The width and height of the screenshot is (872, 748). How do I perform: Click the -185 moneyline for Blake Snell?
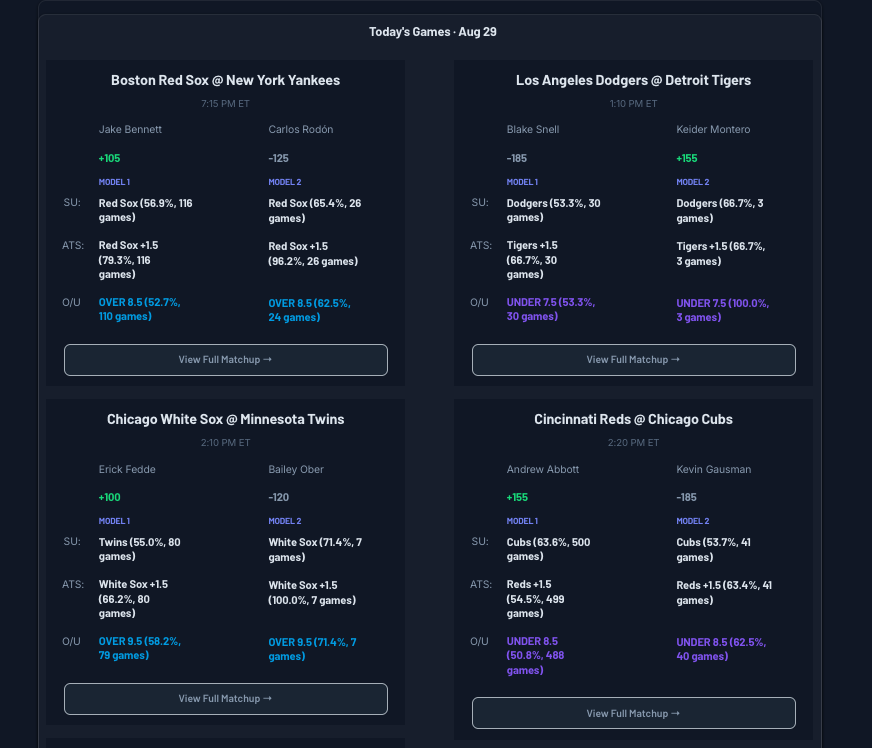517,158
